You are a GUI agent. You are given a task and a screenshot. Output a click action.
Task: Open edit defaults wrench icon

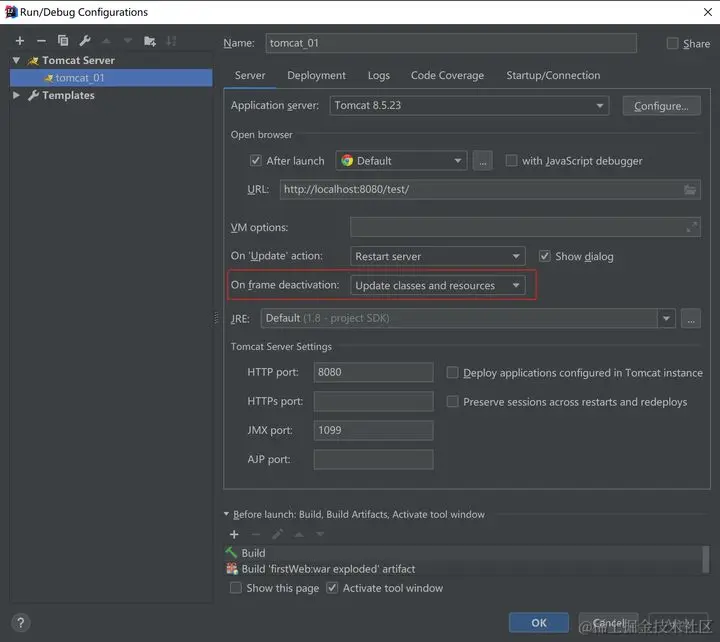pos(85,41)
